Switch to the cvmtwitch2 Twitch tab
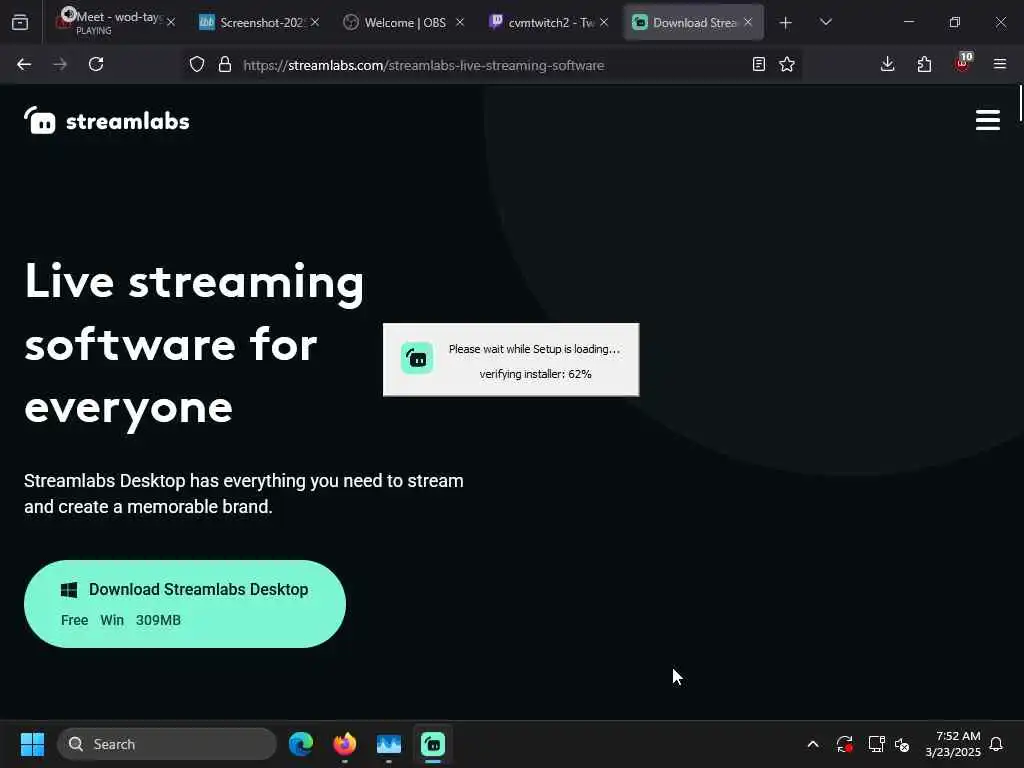This screenshot has height=768, width=1024. click(549, 22)
